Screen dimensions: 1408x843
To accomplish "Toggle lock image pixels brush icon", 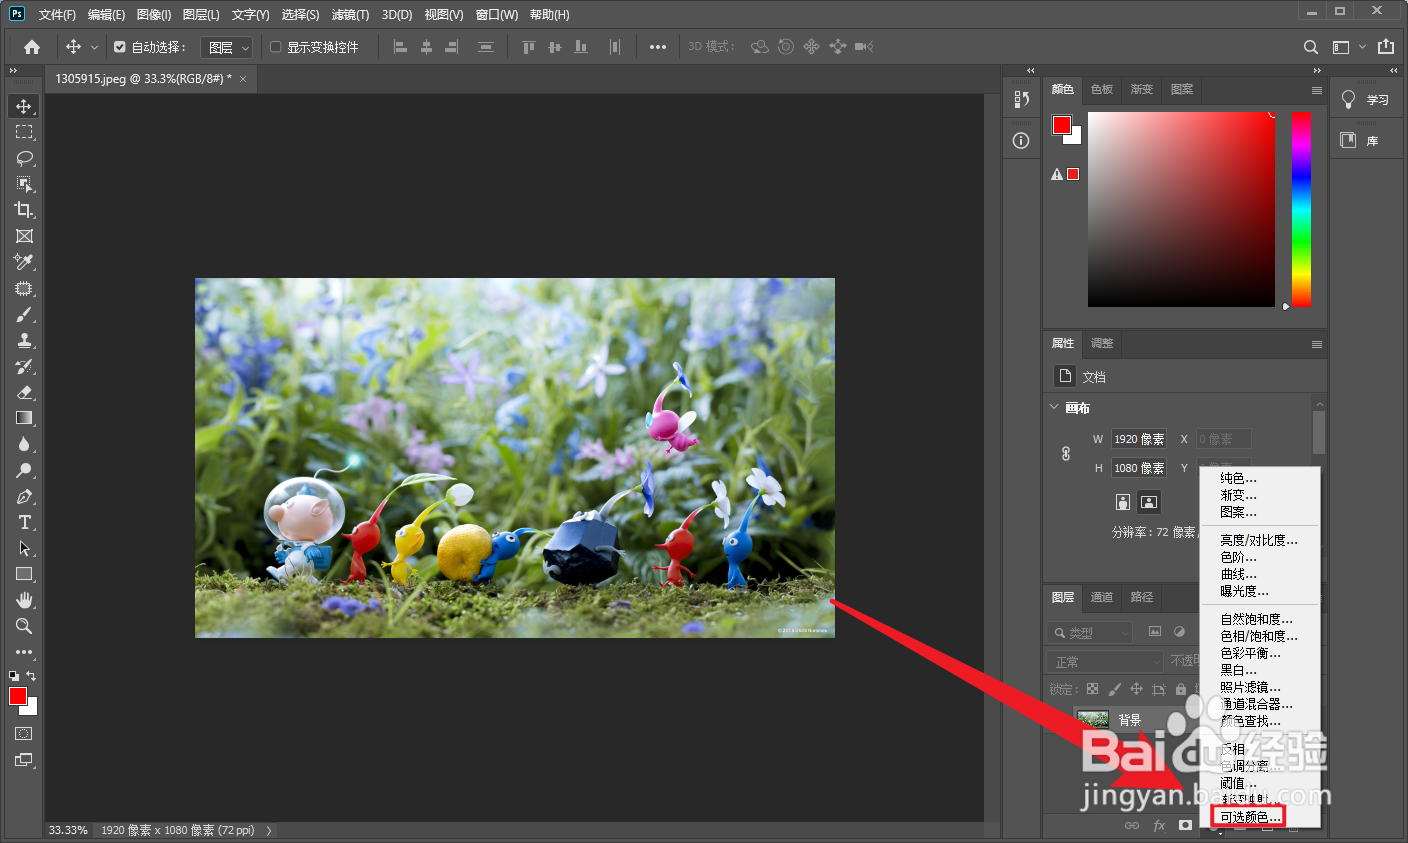I will [x=1115, y=689].
